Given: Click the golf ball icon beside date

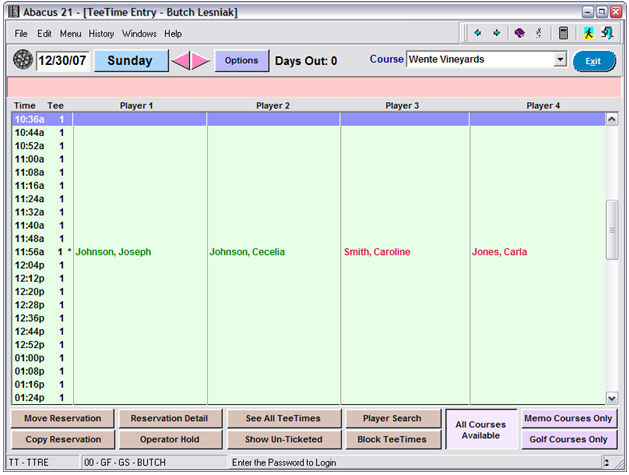Looking at the screenshot, I should pos(22,60).
